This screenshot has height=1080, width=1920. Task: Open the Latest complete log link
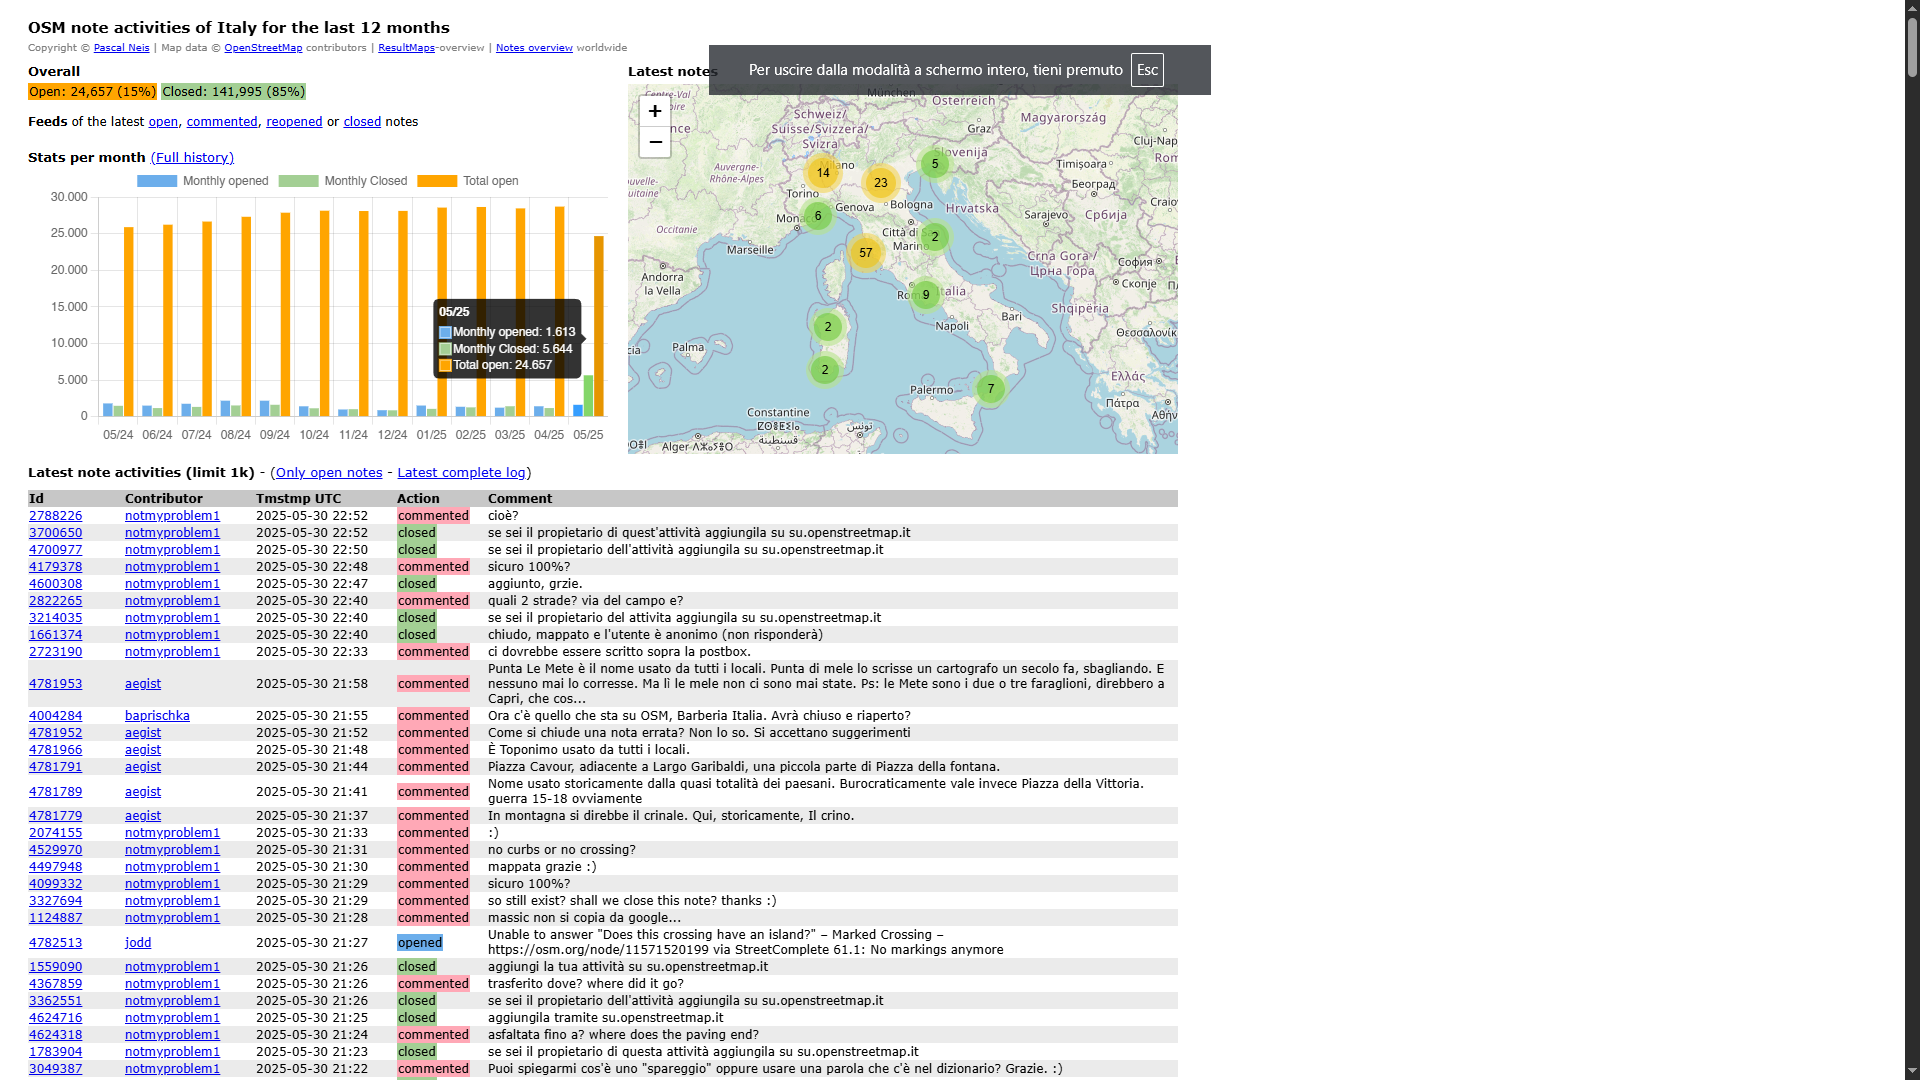click(x=461, y=473)
